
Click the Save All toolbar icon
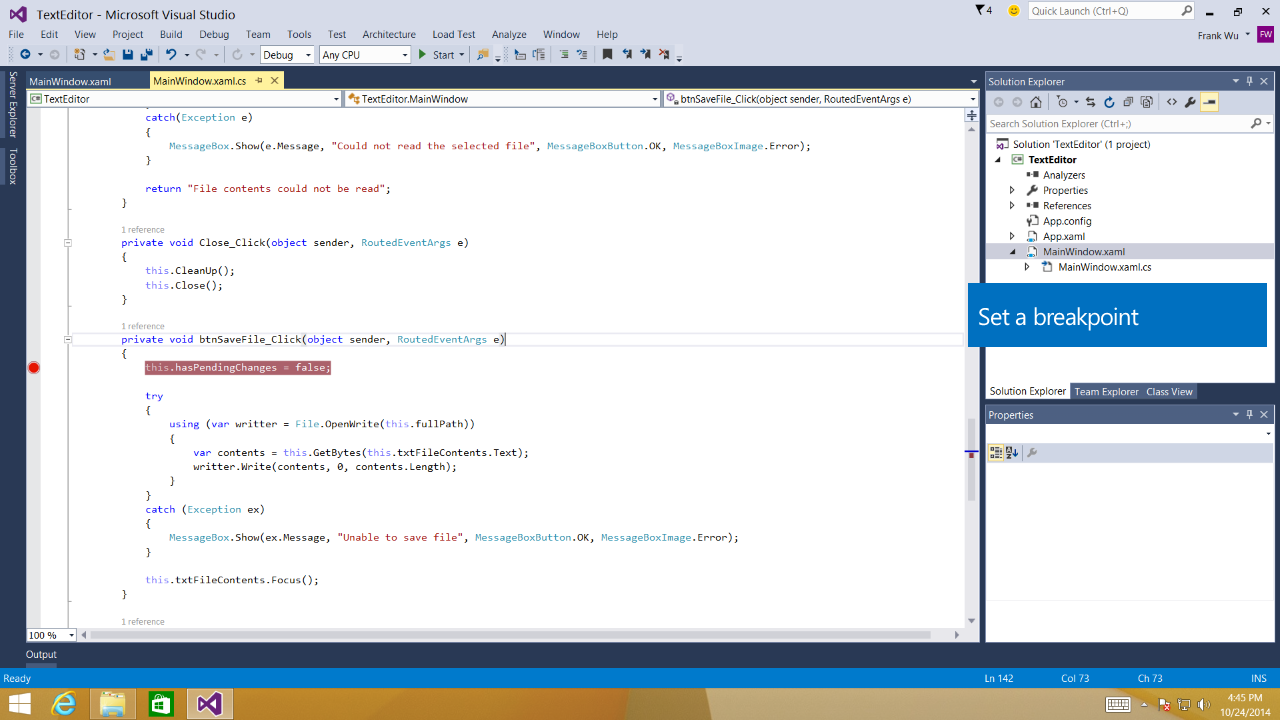[x=146, y=55]
